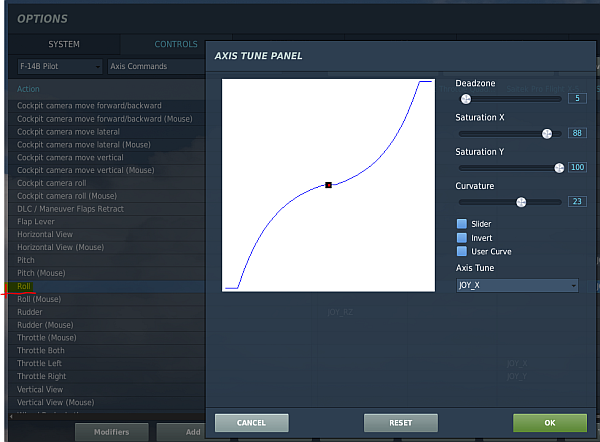
Task: Select the Pitch action row
Action: pyautogui.click(x=107, y=260)
